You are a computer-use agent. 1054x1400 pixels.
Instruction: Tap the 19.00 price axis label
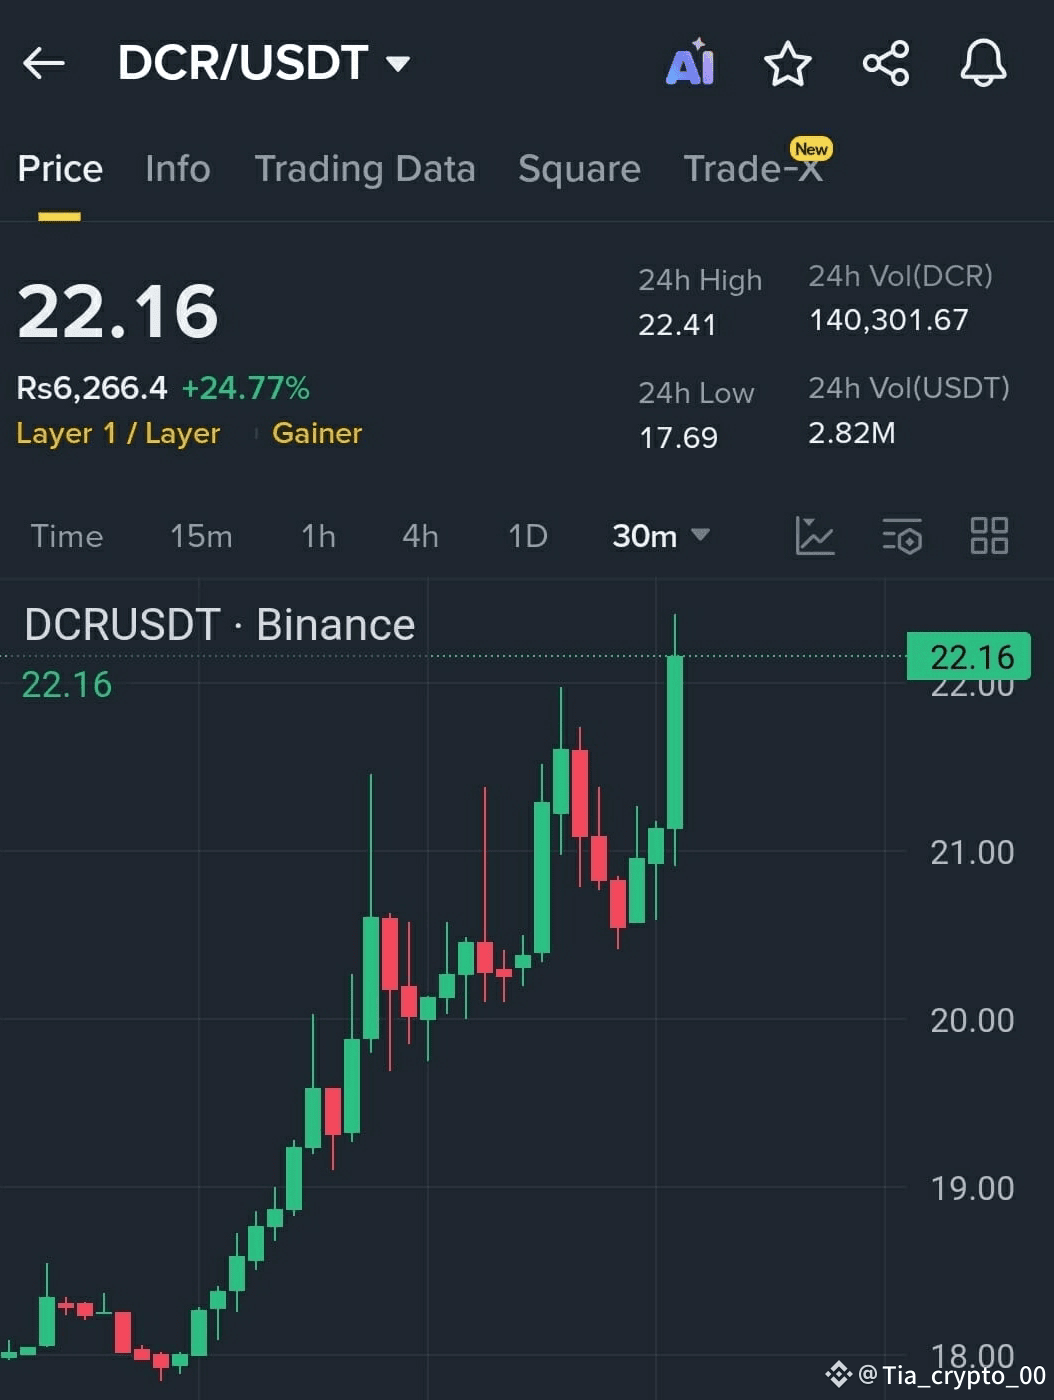972,1188
